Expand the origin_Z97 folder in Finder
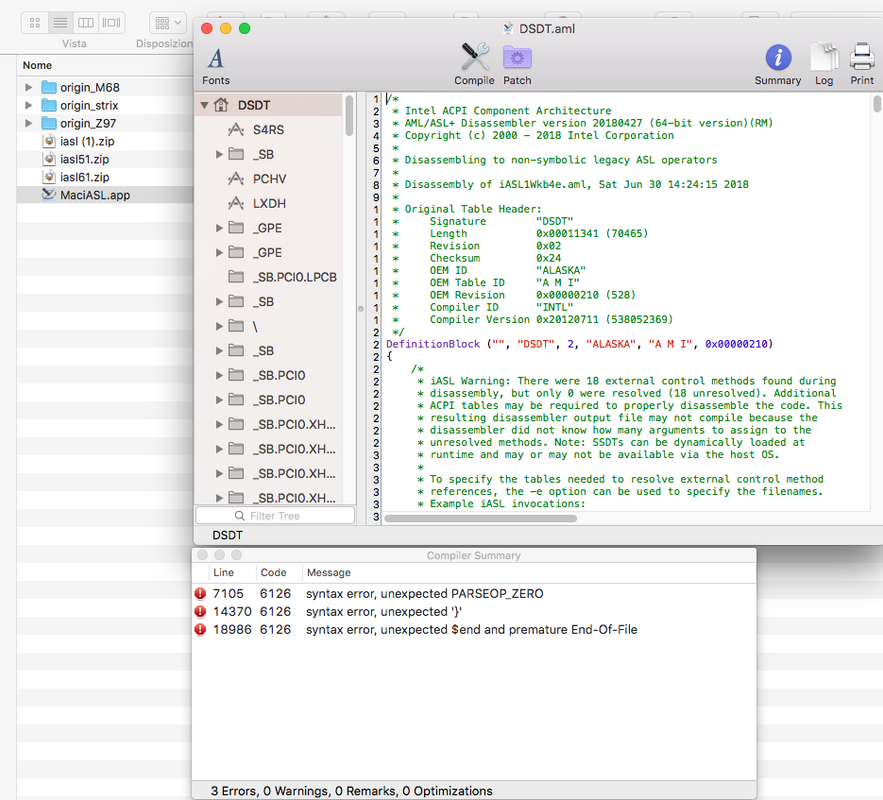Viewport: 883px width, 800px height. click(29, 123)
